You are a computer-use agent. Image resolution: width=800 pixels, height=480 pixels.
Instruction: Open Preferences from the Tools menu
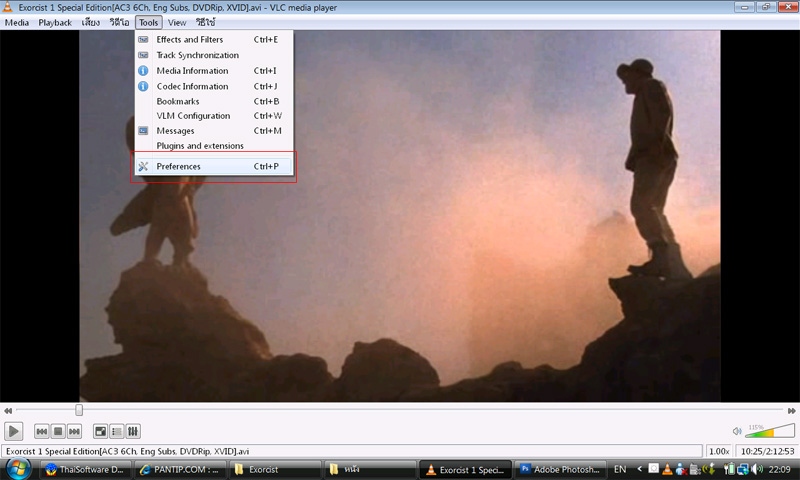[x=214, y=166]
